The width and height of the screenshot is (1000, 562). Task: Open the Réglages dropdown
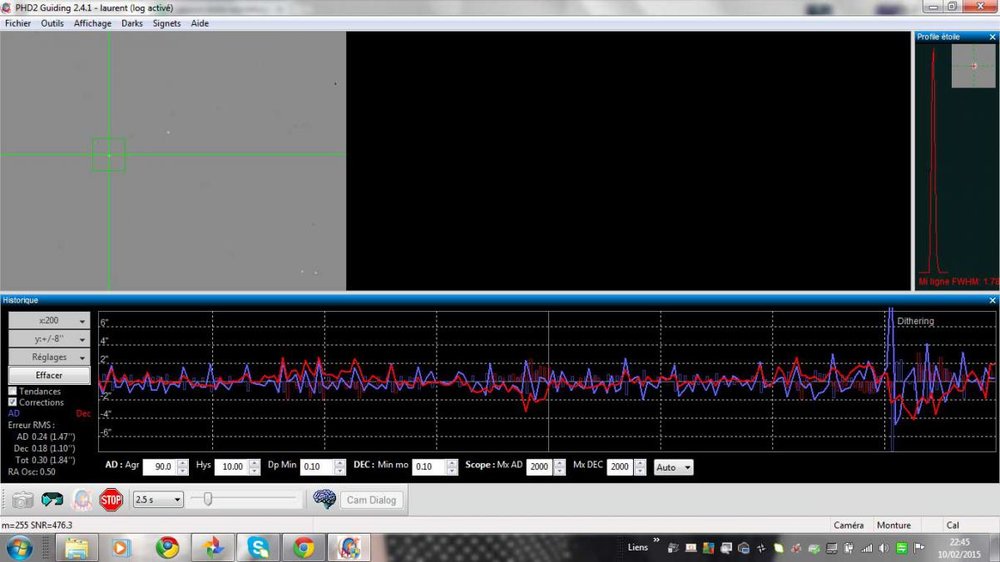[x=49, y=357]
